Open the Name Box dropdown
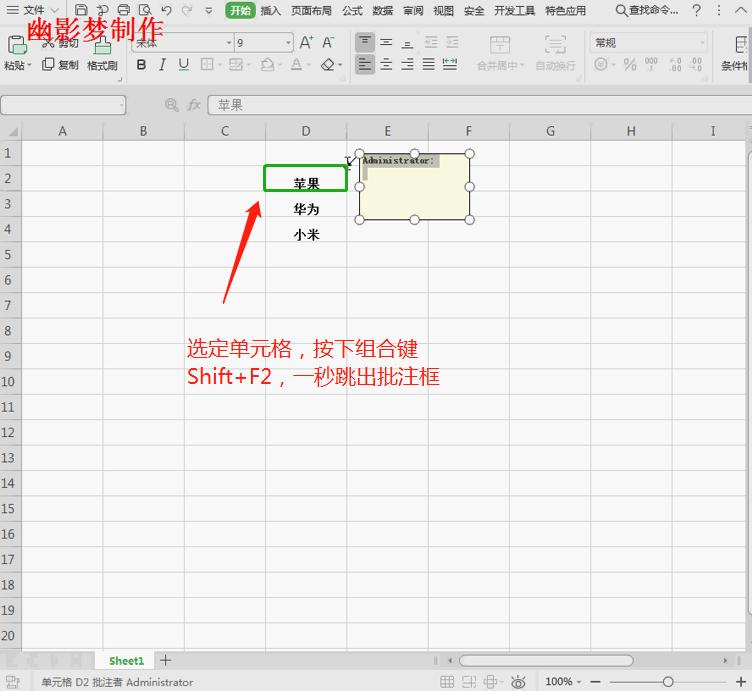The image size is (752, 691). (x=121, y=105)
